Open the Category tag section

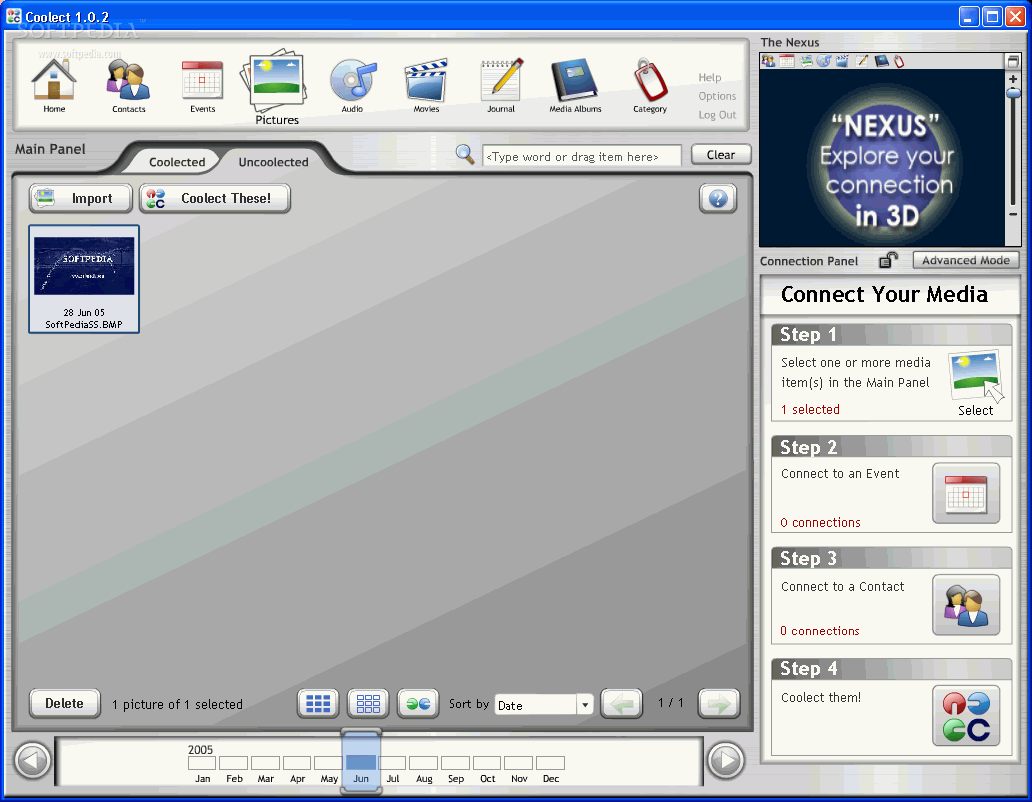[650, 86]
